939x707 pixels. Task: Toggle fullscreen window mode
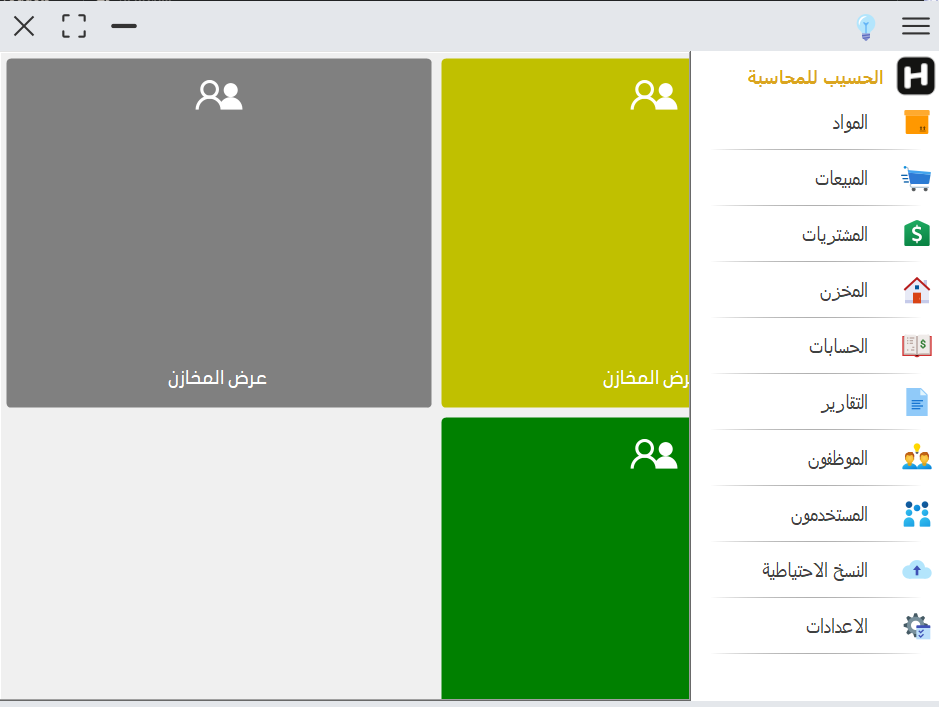click(74, 26)
